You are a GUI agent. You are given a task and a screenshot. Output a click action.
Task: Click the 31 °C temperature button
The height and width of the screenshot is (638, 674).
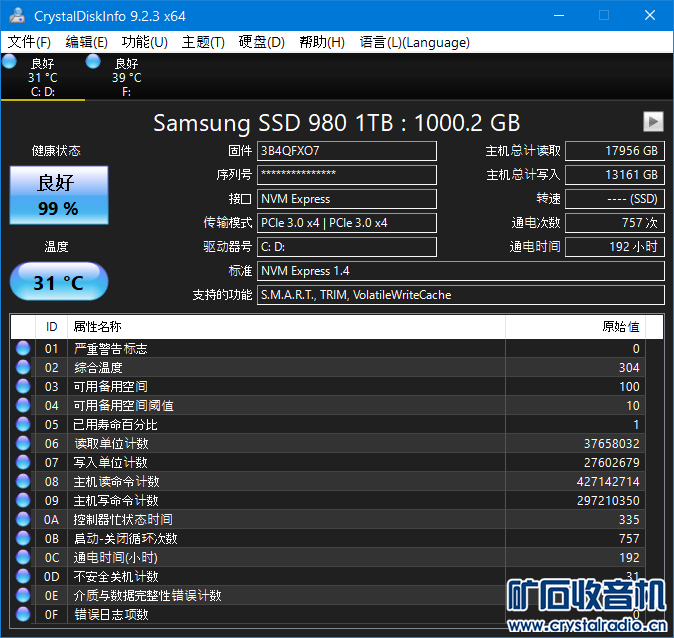click(x=59, y=282)
